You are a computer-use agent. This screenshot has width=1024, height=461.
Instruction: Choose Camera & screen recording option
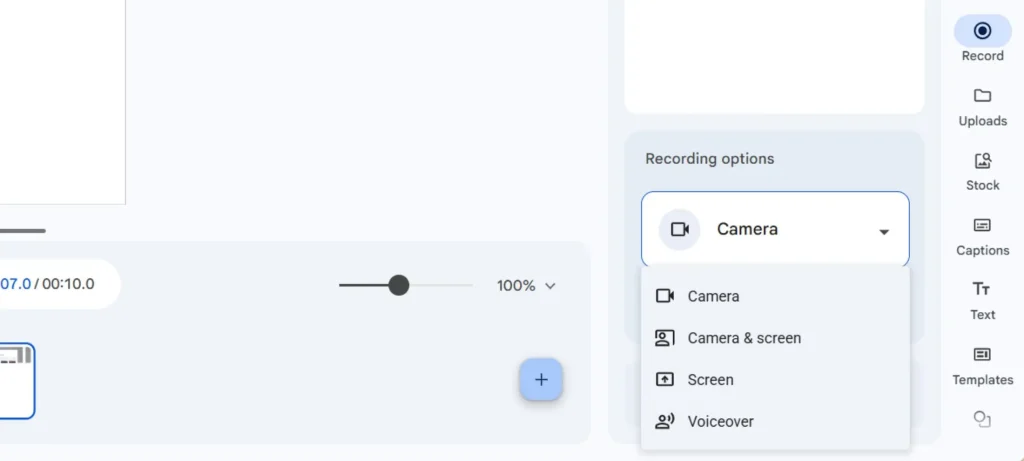(x=743, y=338)
